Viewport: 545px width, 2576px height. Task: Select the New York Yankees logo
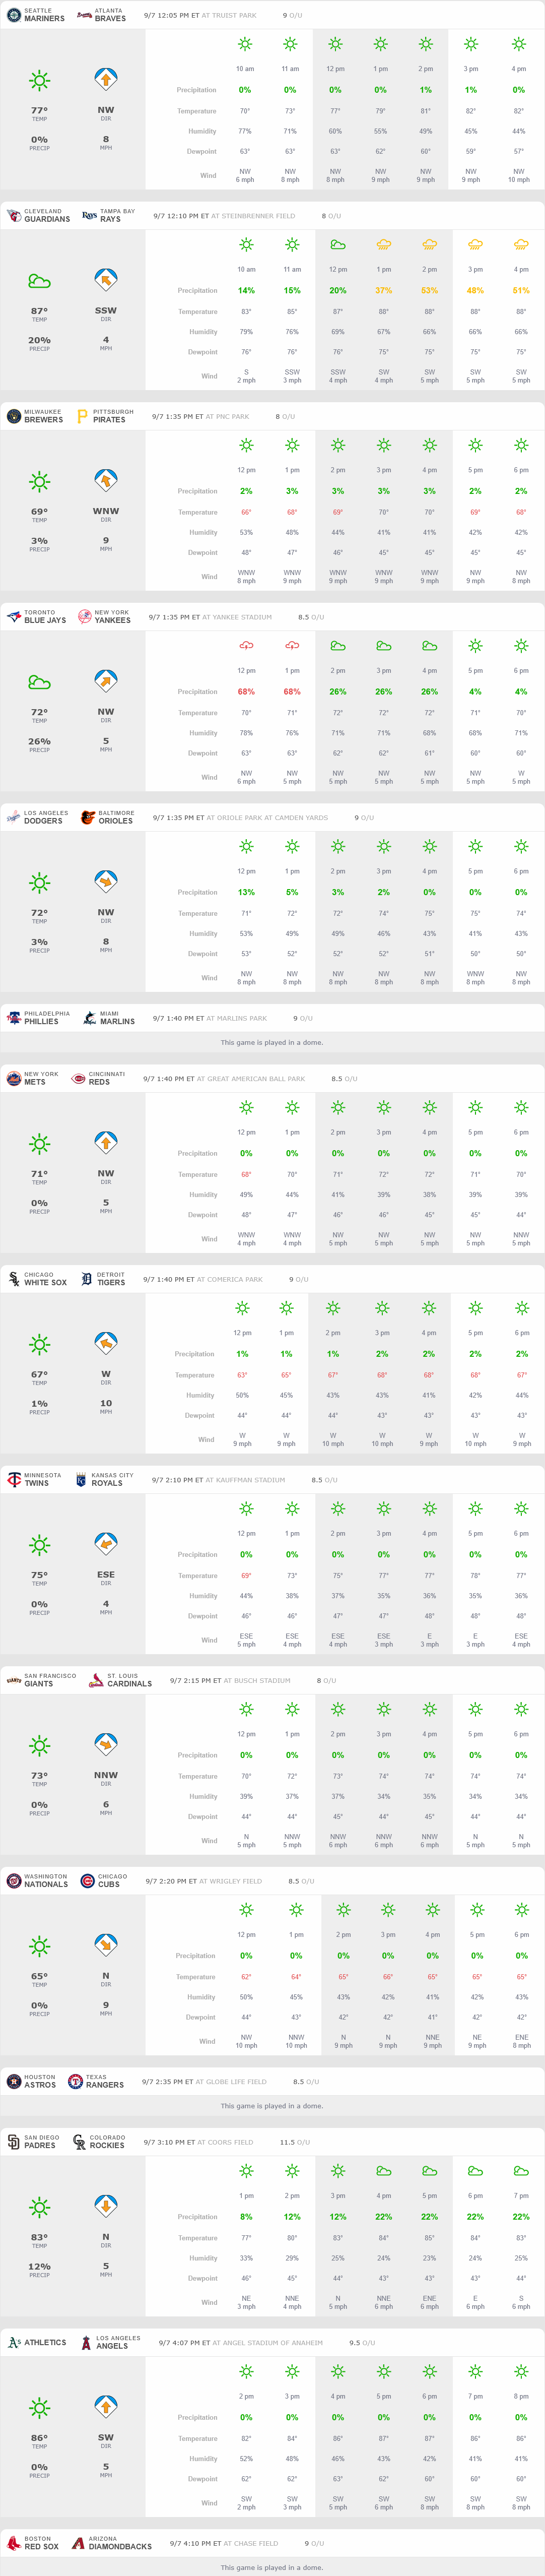85,617
